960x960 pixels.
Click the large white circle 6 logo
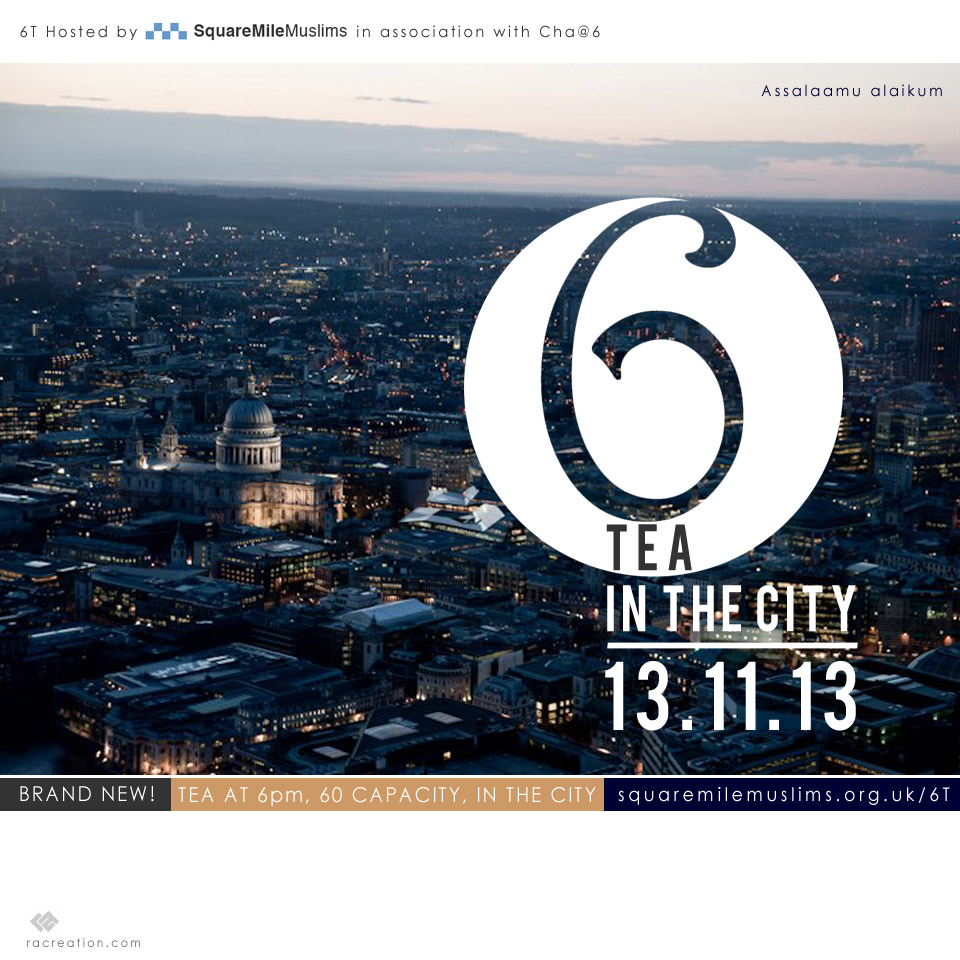coord(653,385)
